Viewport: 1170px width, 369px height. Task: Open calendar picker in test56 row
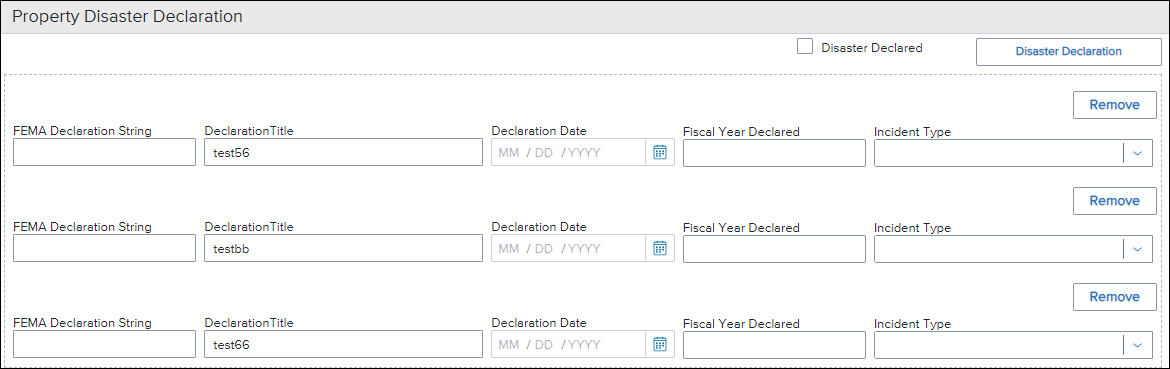[660, 153]
